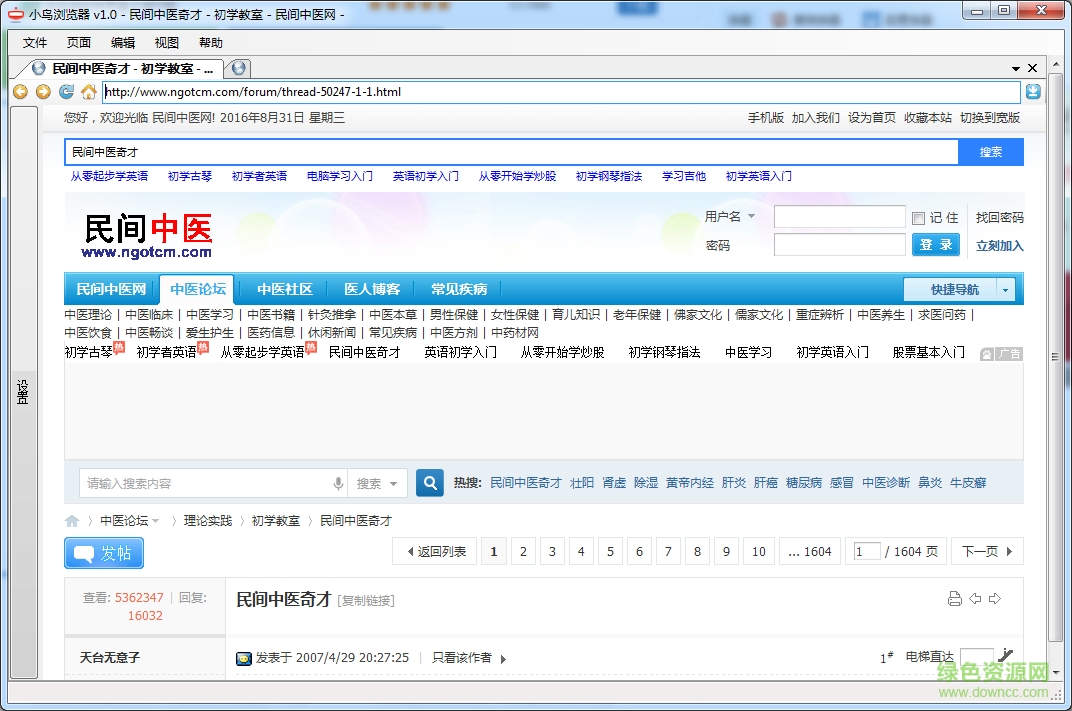The width and height of the screenshot is (1072, 711).
Task: Open the printer icon on the thread
Action: tap(955, 597)
